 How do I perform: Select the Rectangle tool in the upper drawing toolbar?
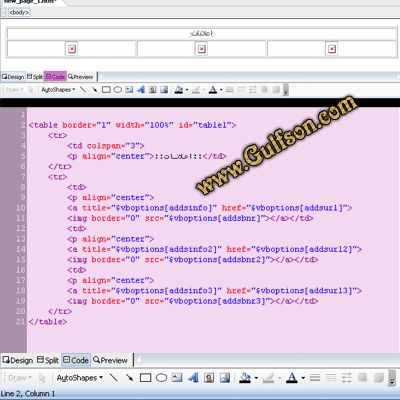coord(106,90)
